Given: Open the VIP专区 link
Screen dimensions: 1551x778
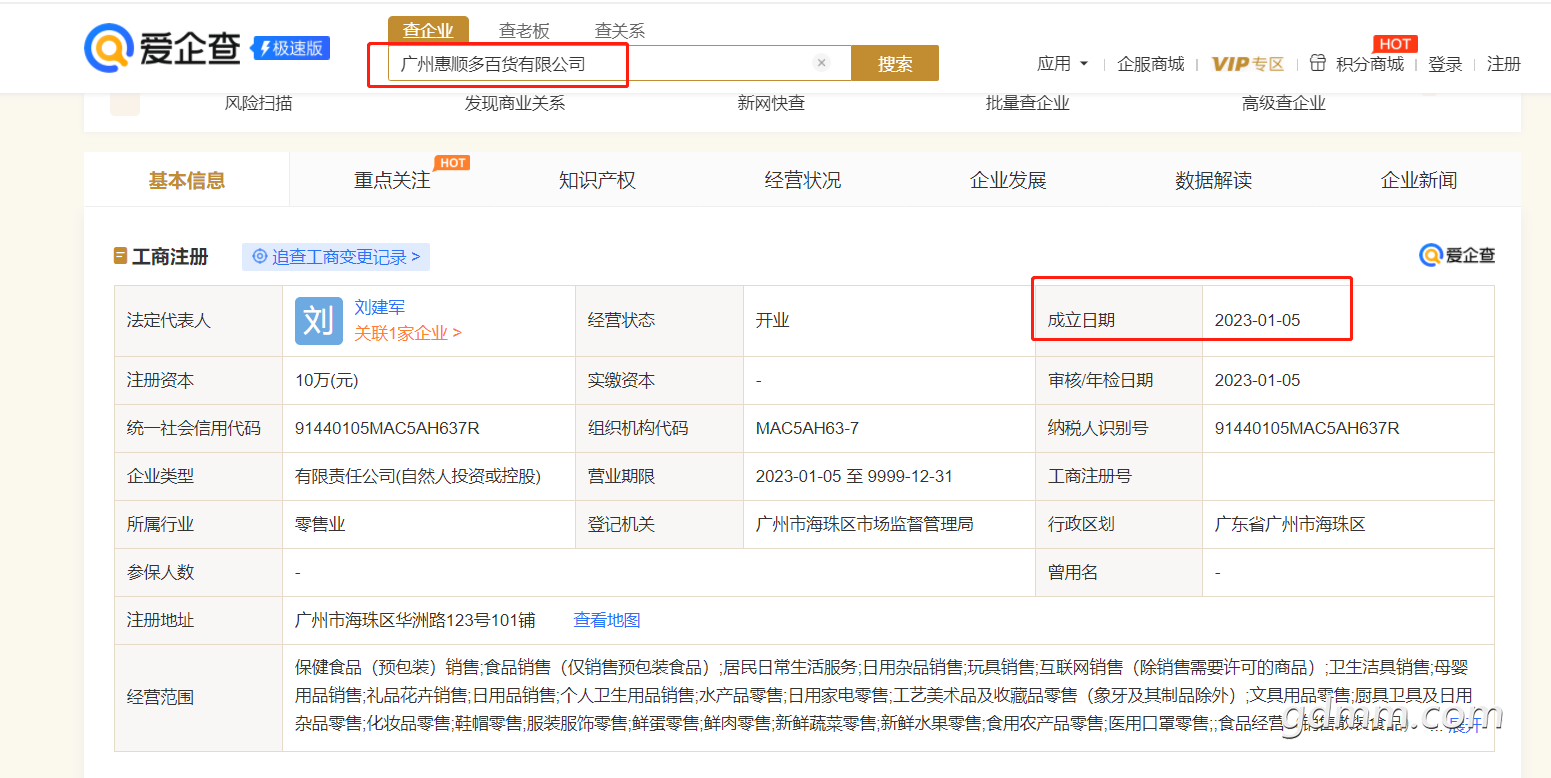Looking at the screenshot, I should click(1248, 64).
